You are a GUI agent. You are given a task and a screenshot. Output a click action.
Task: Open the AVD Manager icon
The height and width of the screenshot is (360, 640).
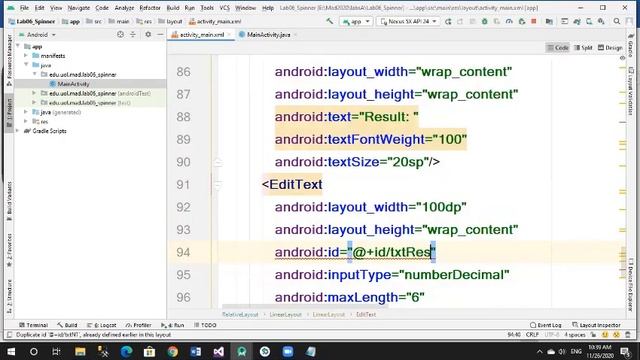(589, 21)
